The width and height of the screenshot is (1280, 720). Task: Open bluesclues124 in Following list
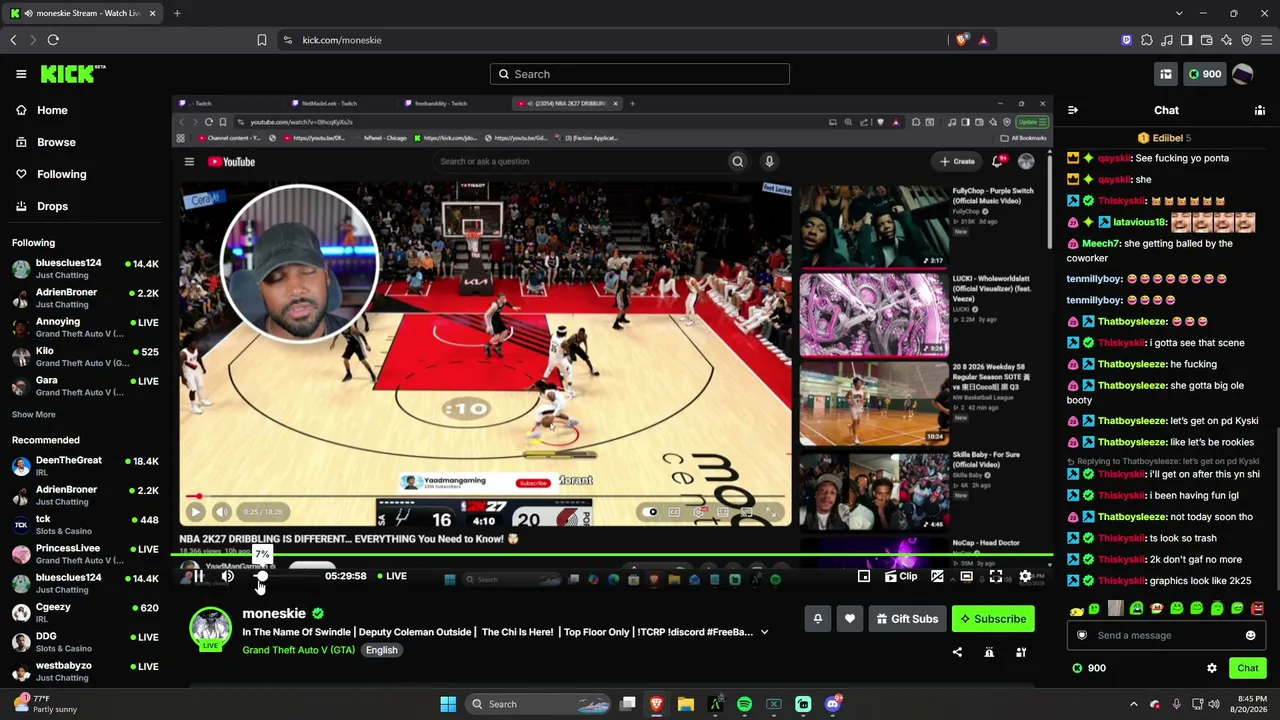coord(85,270)
